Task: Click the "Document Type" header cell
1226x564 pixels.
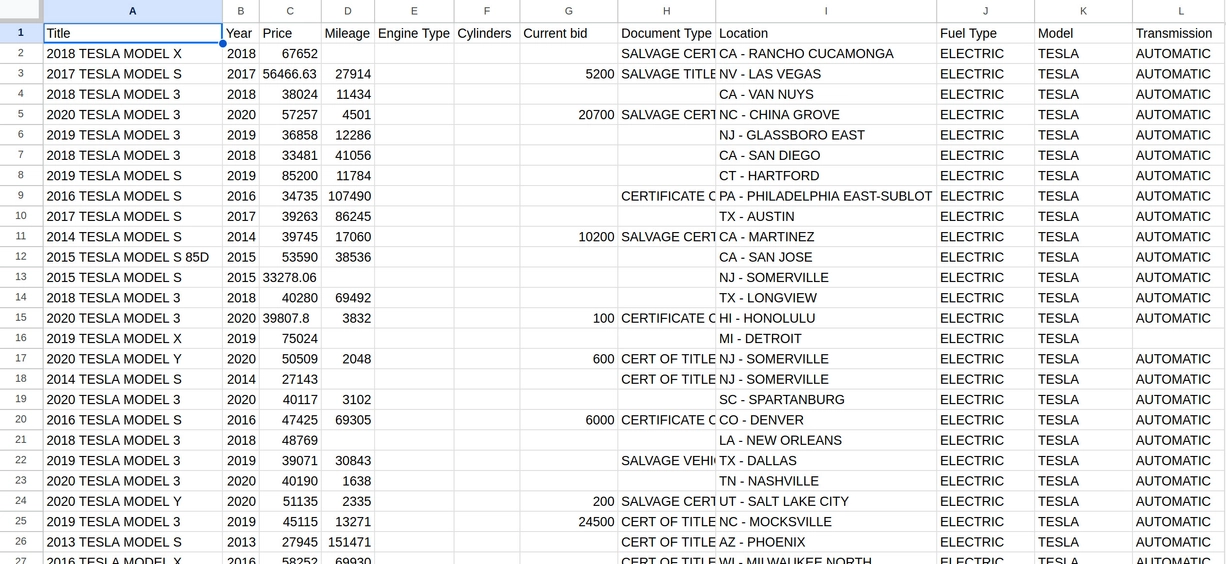Action: (x=667, y=33)
